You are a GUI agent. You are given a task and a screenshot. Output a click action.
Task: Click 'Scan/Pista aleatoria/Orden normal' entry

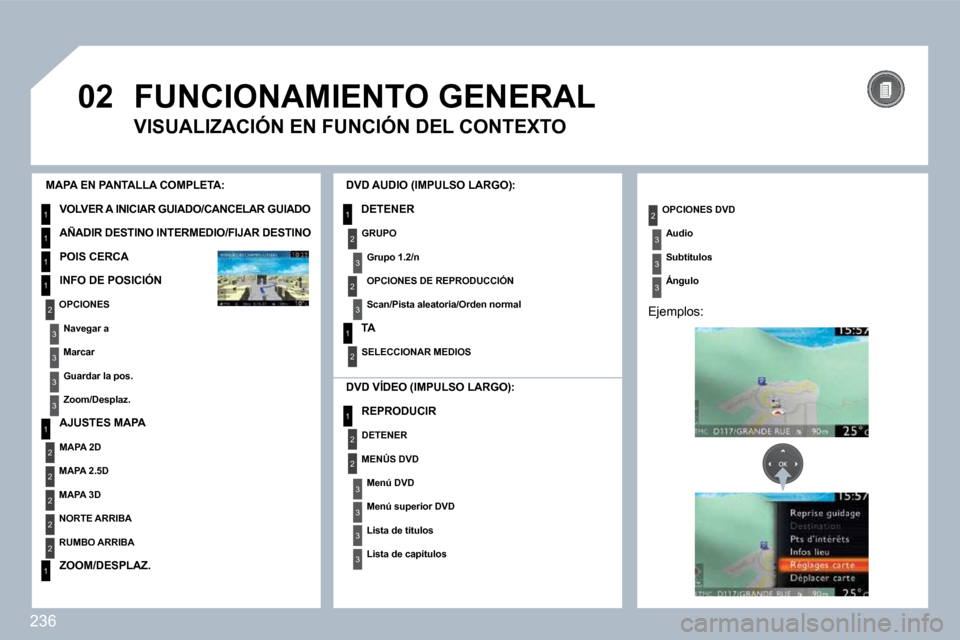click(x=444, y=304)
